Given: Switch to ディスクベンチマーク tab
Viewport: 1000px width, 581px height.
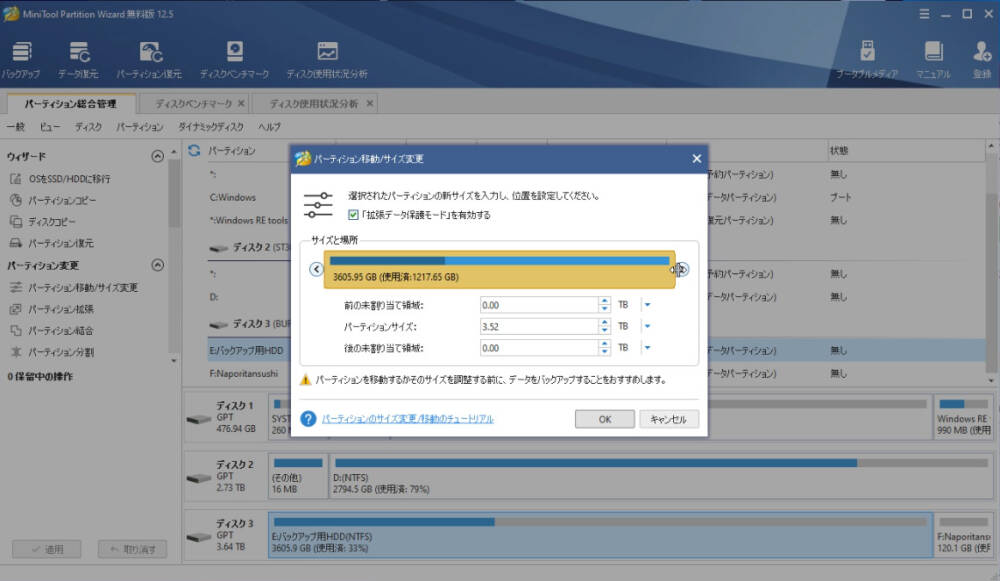Looking at the screenshot, I should [193, 103].
